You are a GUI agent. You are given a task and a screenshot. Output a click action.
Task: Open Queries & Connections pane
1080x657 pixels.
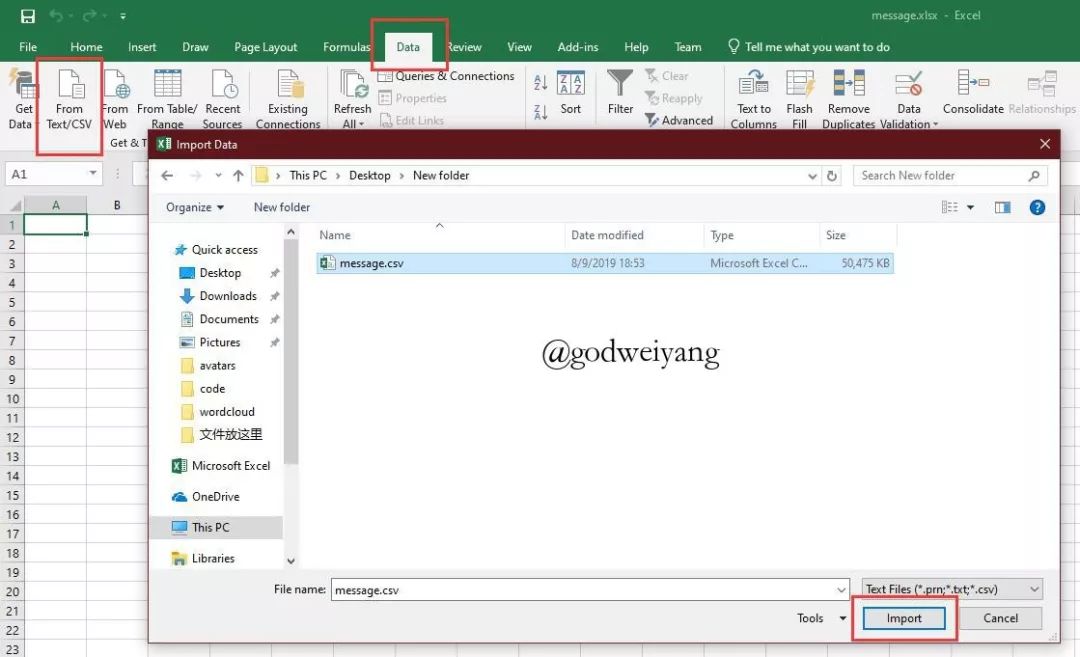(446, 76)
